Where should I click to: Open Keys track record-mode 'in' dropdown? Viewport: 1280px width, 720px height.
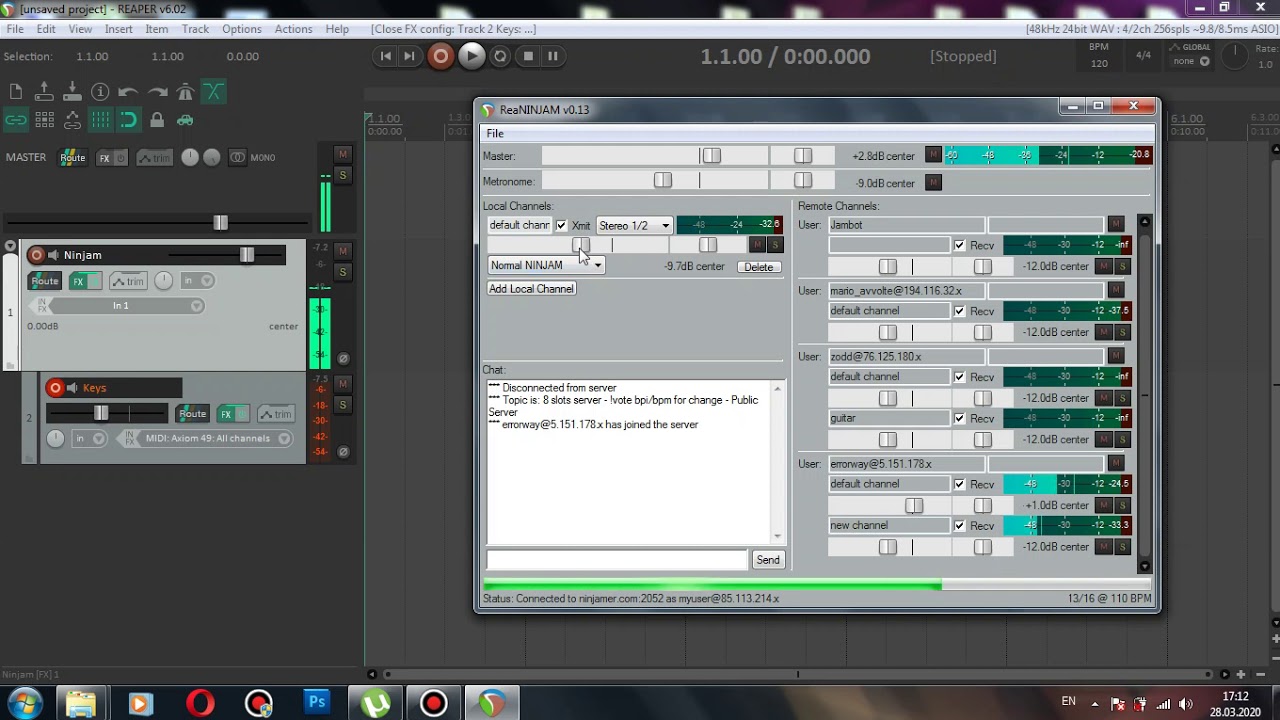click(x=88, y=438)
